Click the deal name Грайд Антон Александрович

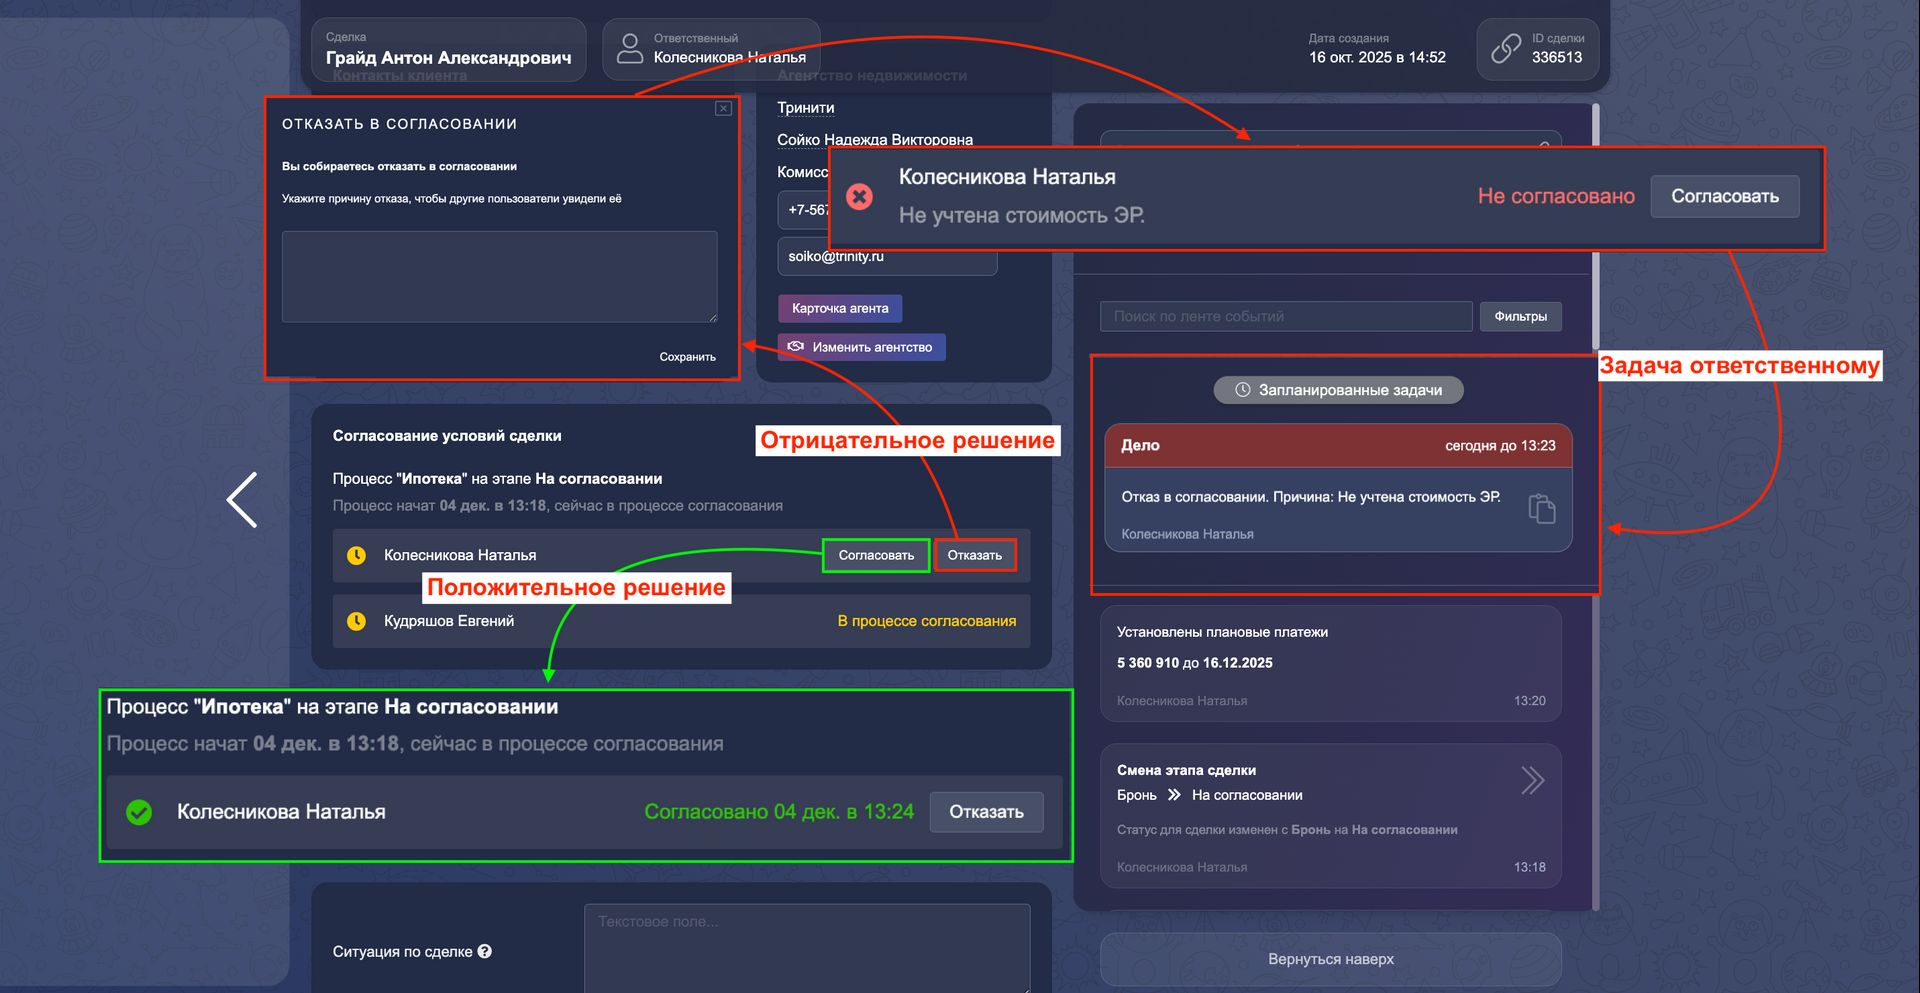pos(449,58)
